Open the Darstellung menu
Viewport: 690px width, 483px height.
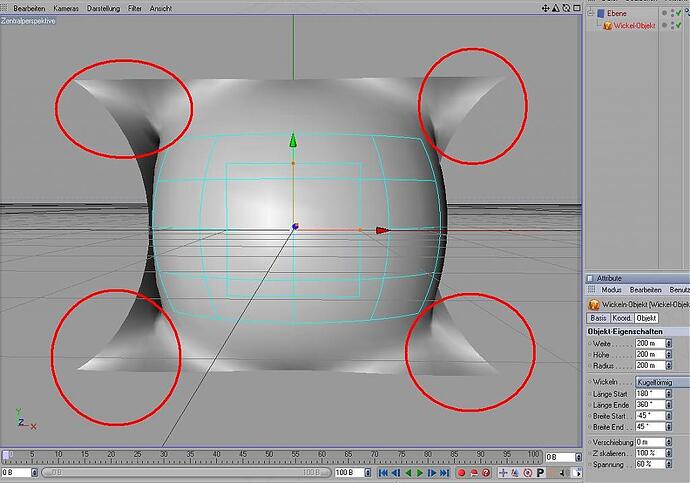point(103,8)
